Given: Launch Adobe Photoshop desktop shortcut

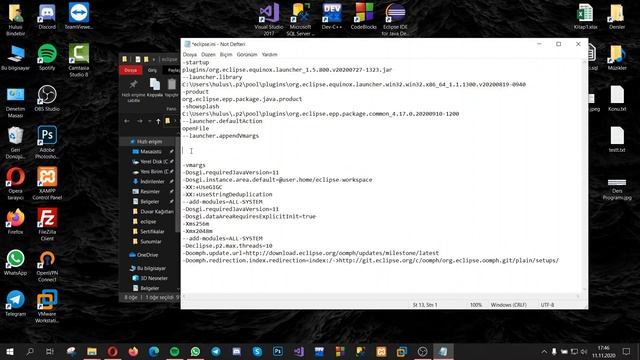Looking at the screenshot, I should click(47, 142).
